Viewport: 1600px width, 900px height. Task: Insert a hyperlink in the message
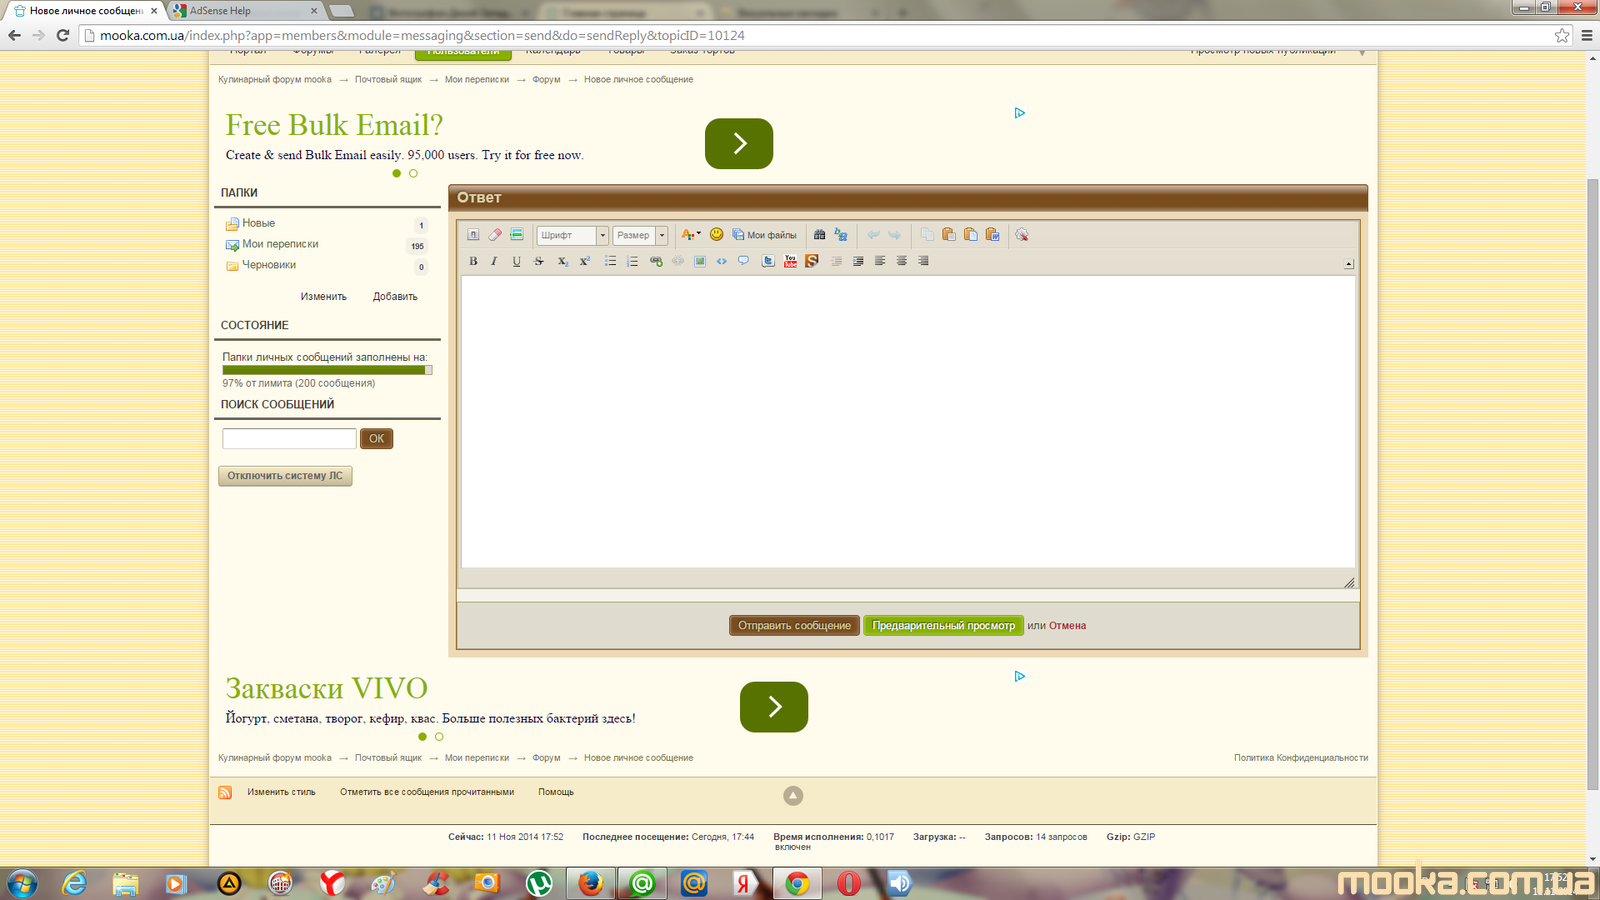[656, 261]
